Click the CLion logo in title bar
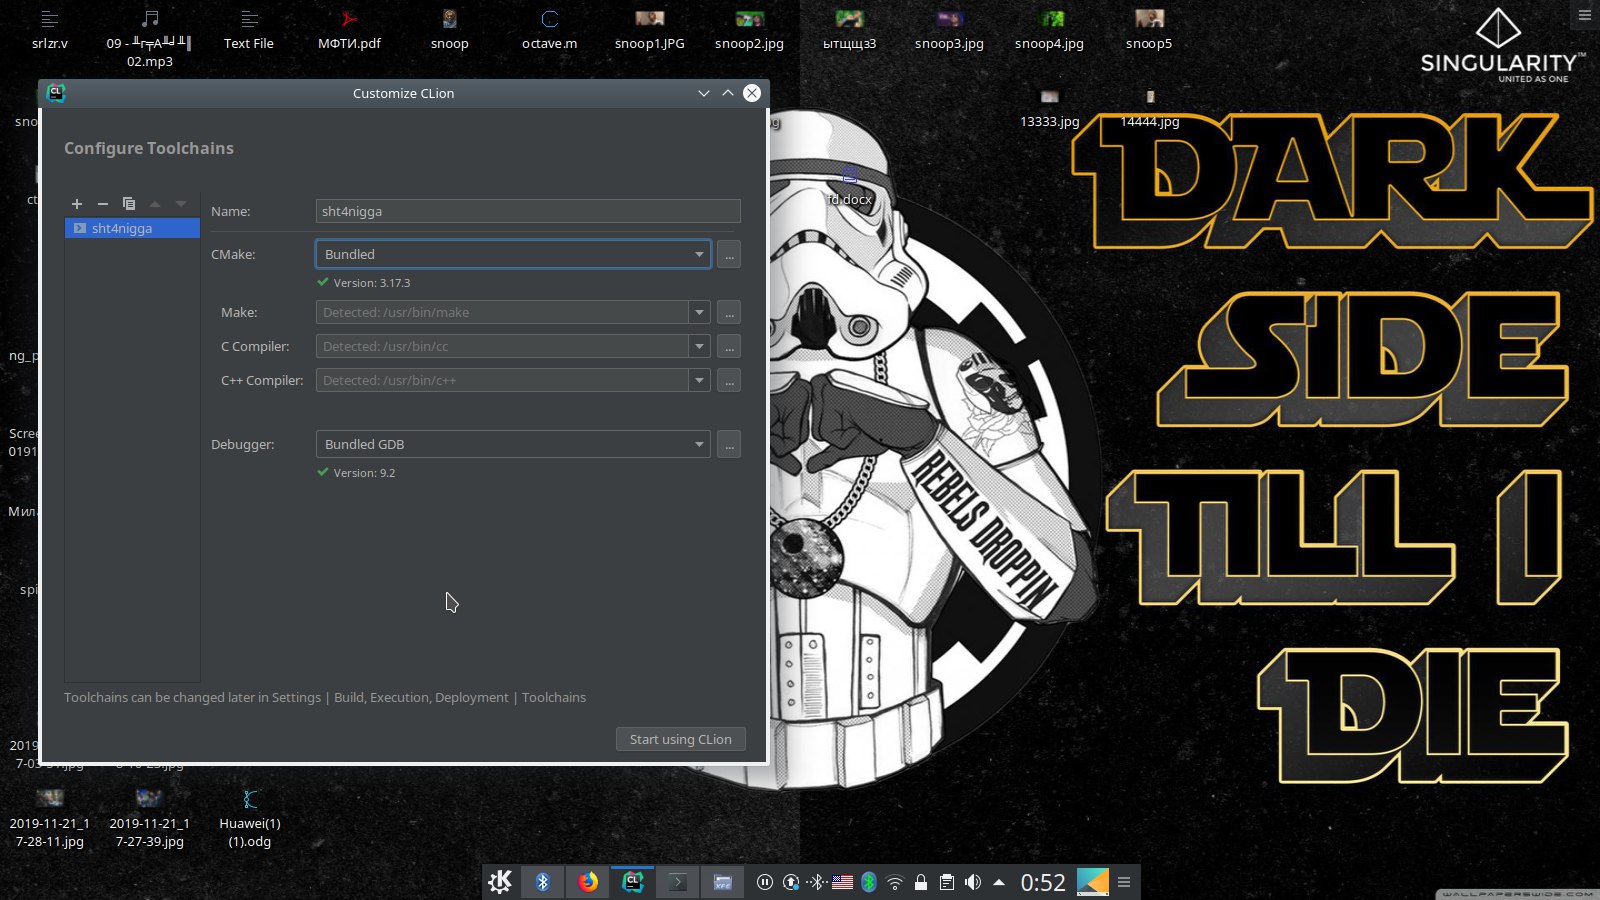Screen dimensions: 1600x900 tap(55, 93)
